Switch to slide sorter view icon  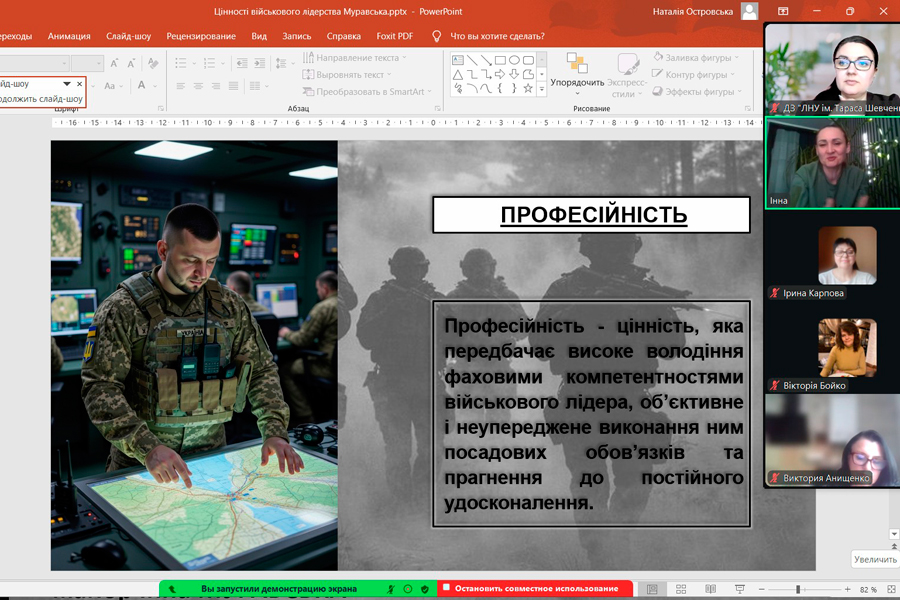click(x=681, y=589)
